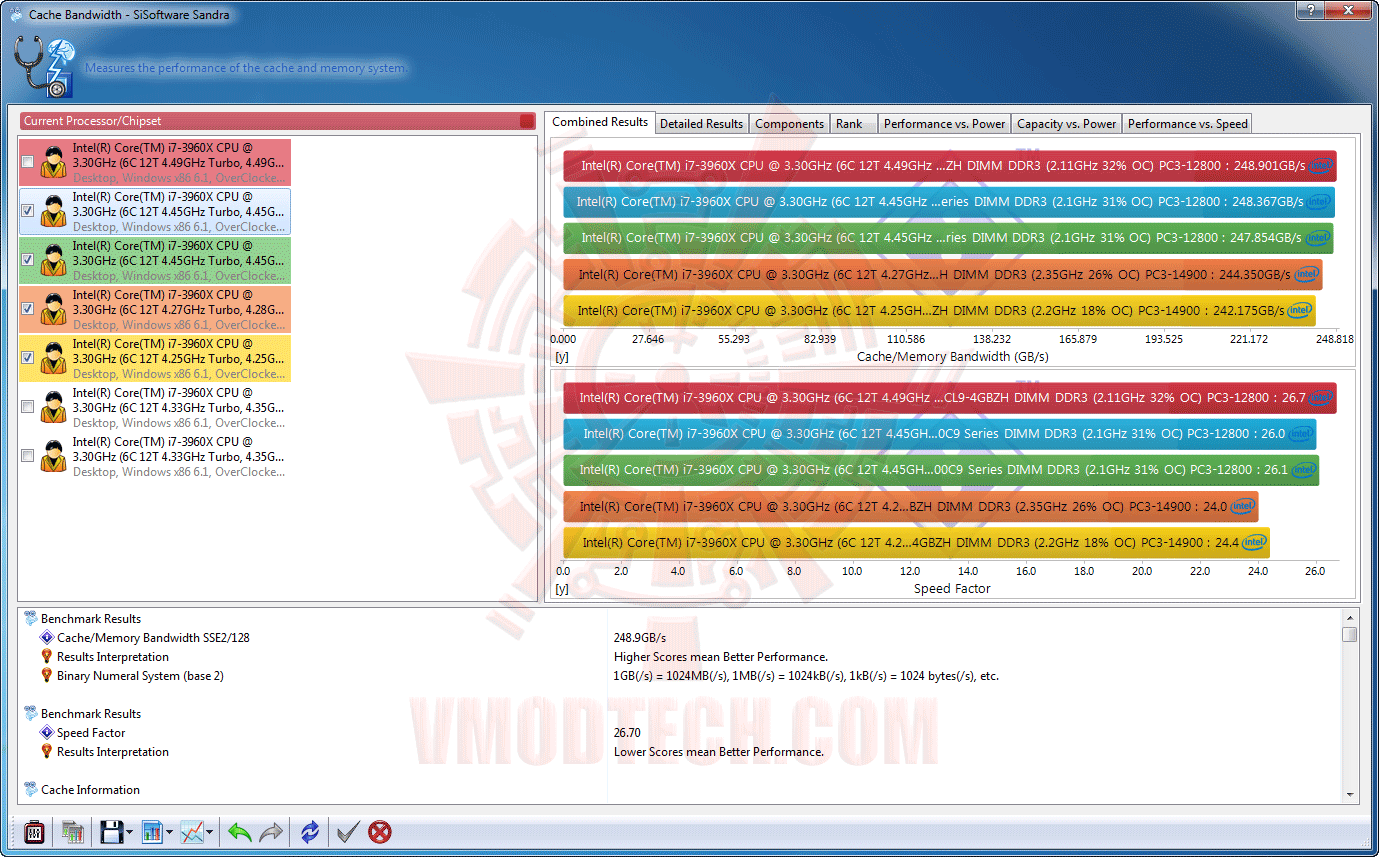The image size is (1379, 857).
Task: Click the rank comparison toolbar icon
Action: pyautogui.click(x=72, y=831)
